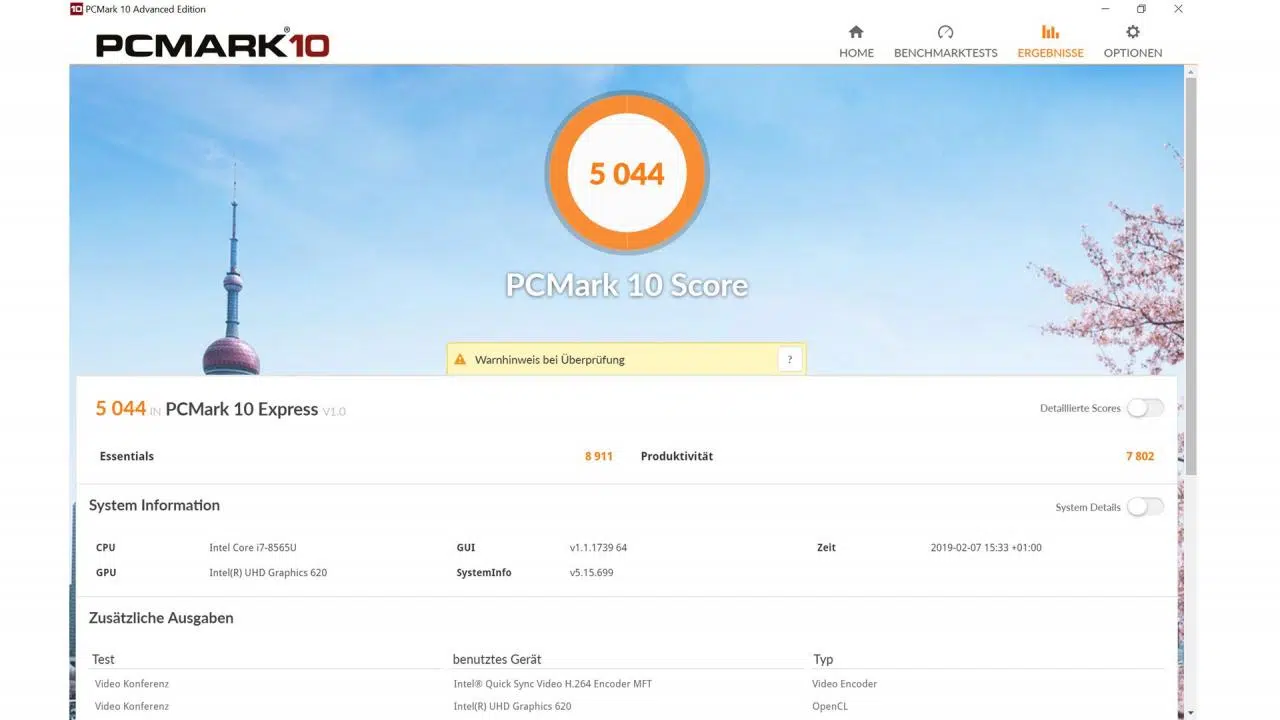Click the OpenCL type cell
The width and height of the screenshot is (1280, 720).
(x=830, y=706)
